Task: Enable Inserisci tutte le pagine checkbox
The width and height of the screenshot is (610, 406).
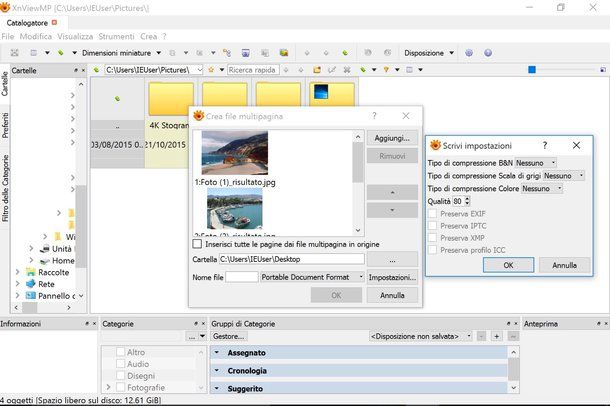Action: (x=197, y=244)
